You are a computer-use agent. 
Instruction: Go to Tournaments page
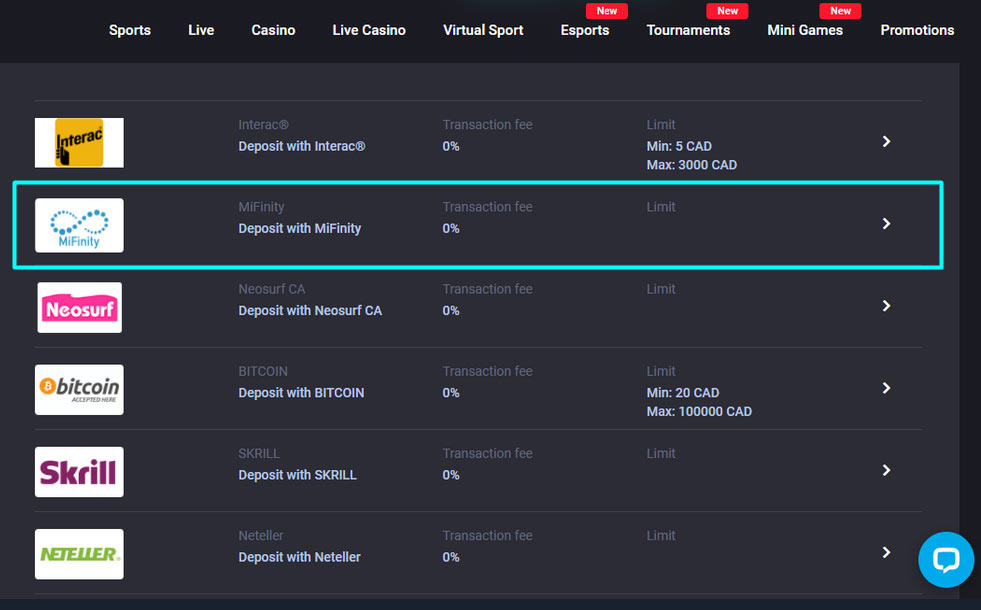point(688,30)
